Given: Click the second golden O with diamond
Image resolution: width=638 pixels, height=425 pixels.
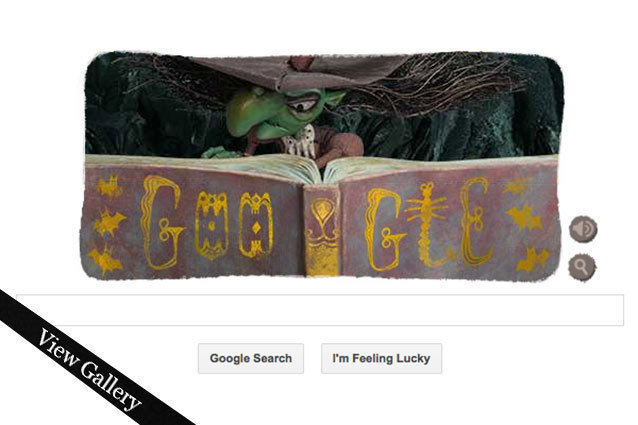Looking at the screenshot, I should pyautogui.click(x=256, y=225).
